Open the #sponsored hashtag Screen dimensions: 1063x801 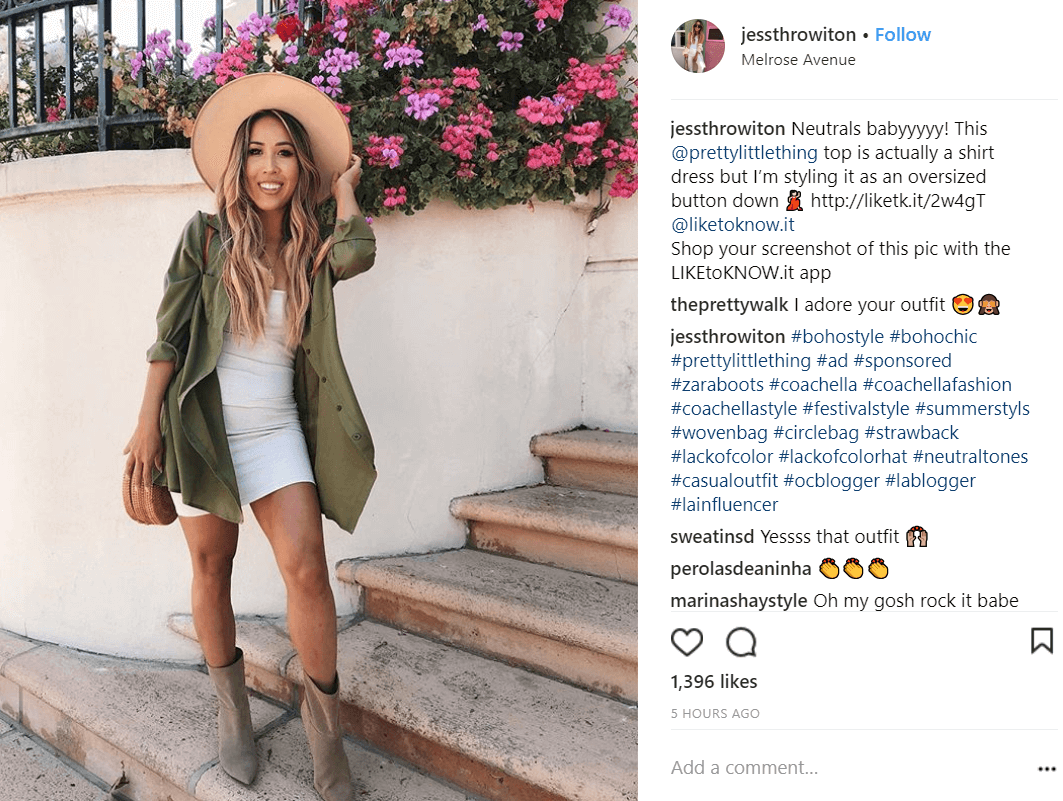pos(902,361)
